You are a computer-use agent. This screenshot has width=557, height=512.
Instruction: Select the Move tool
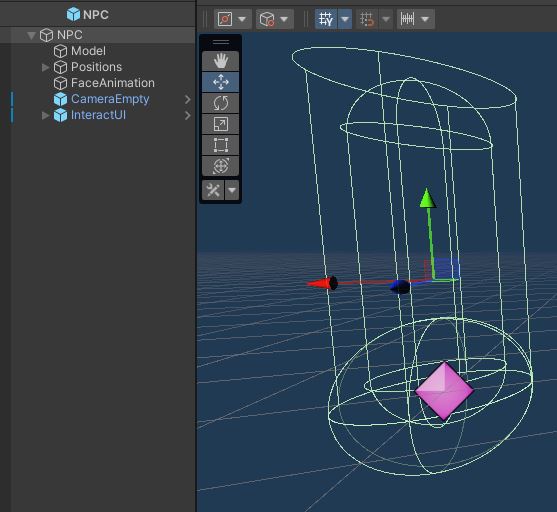tap(220, 82)
